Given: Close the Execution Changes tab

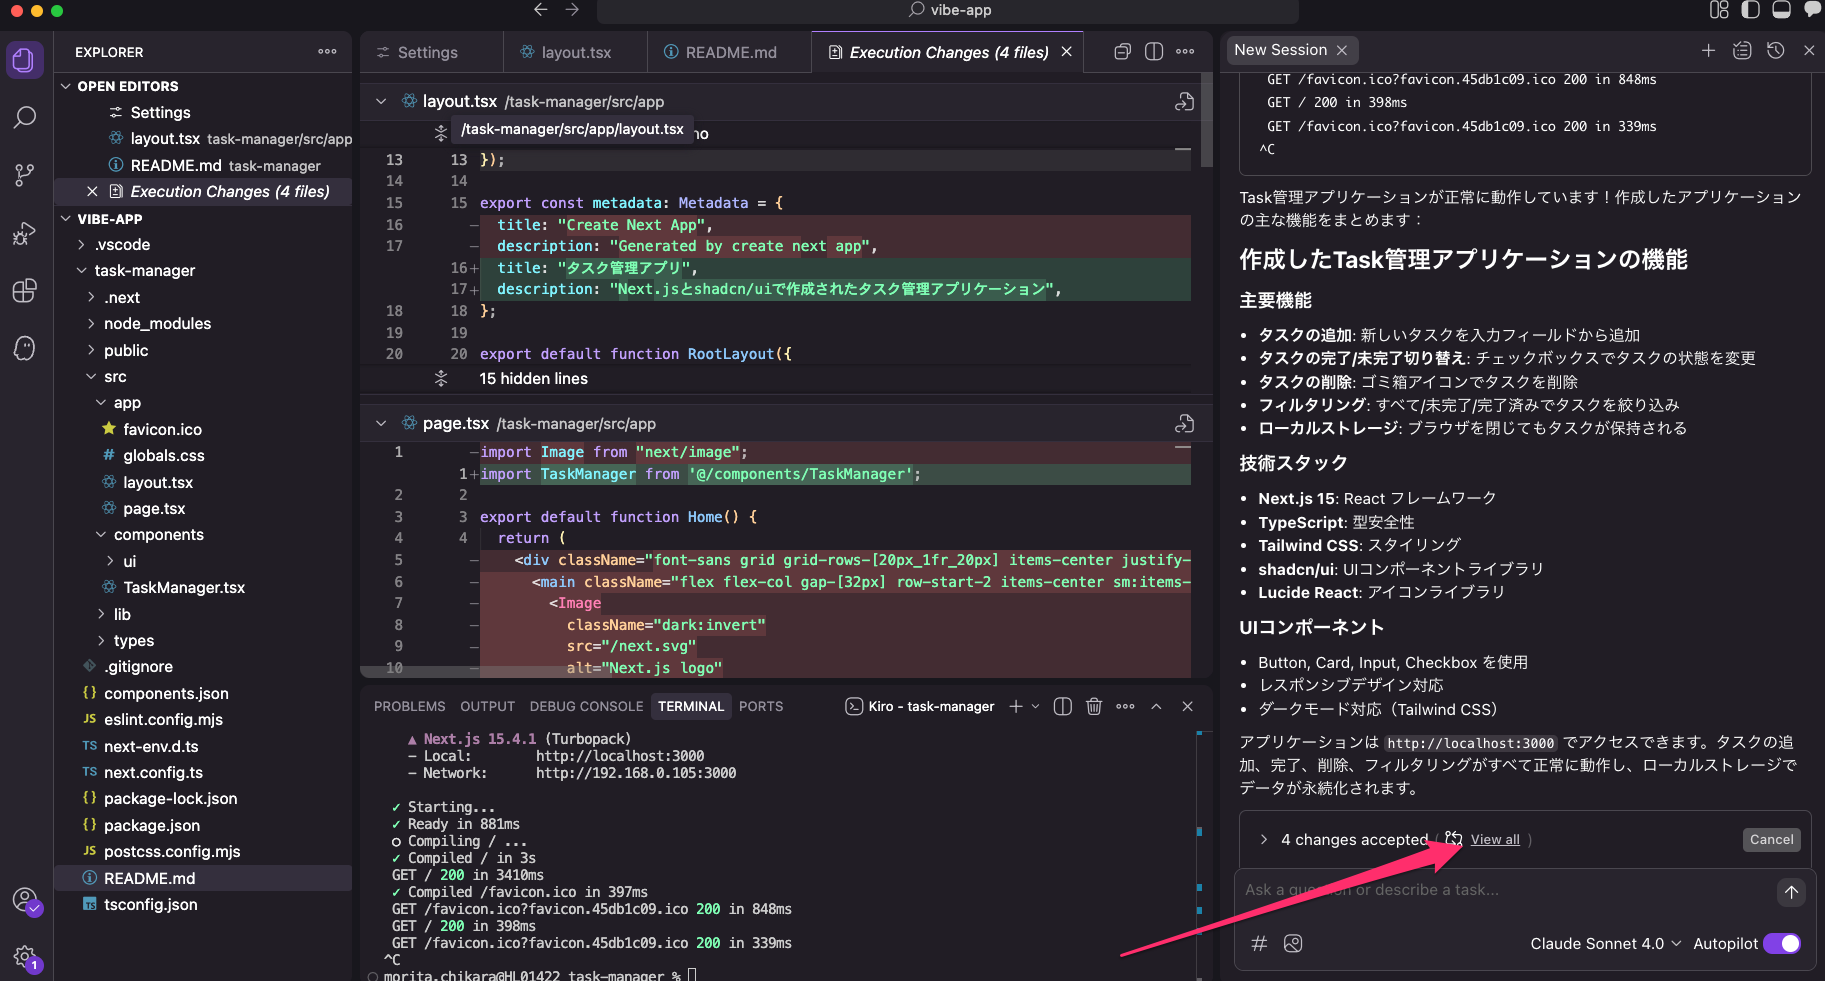Looking at the screenshot, I should click(x=1067, y=52).
